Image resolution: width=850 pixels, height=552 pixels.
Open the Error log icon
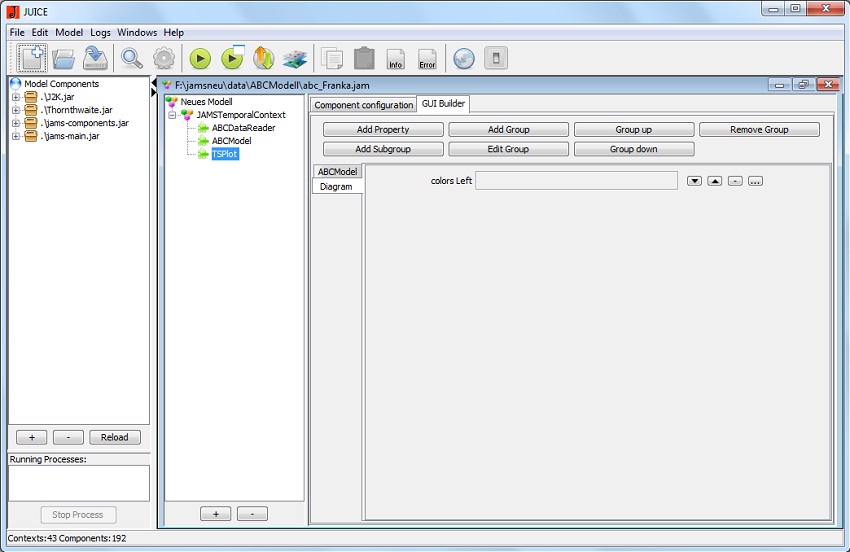[x=427, y=58]
